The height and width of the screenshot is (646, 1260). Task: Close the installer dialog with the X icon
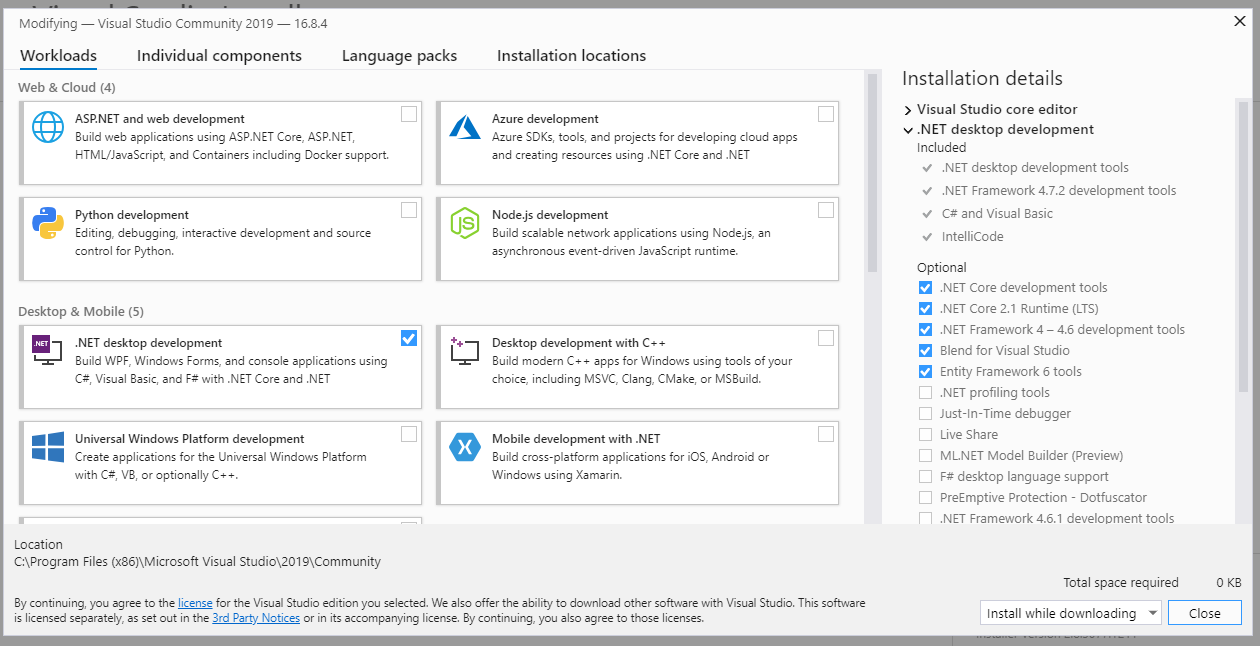[x=1240, y=20]
